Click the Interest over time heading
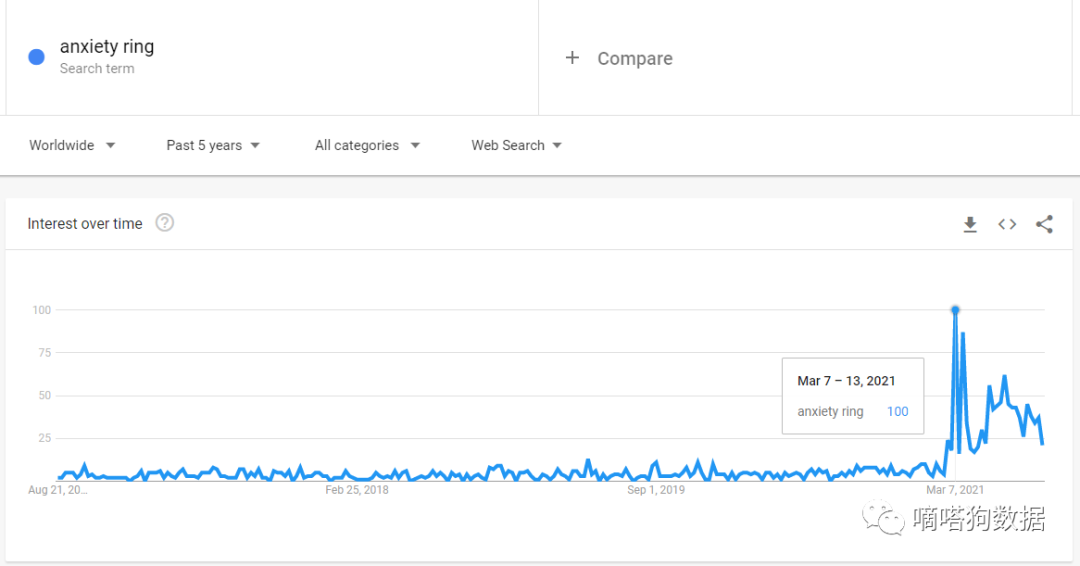 85,224
